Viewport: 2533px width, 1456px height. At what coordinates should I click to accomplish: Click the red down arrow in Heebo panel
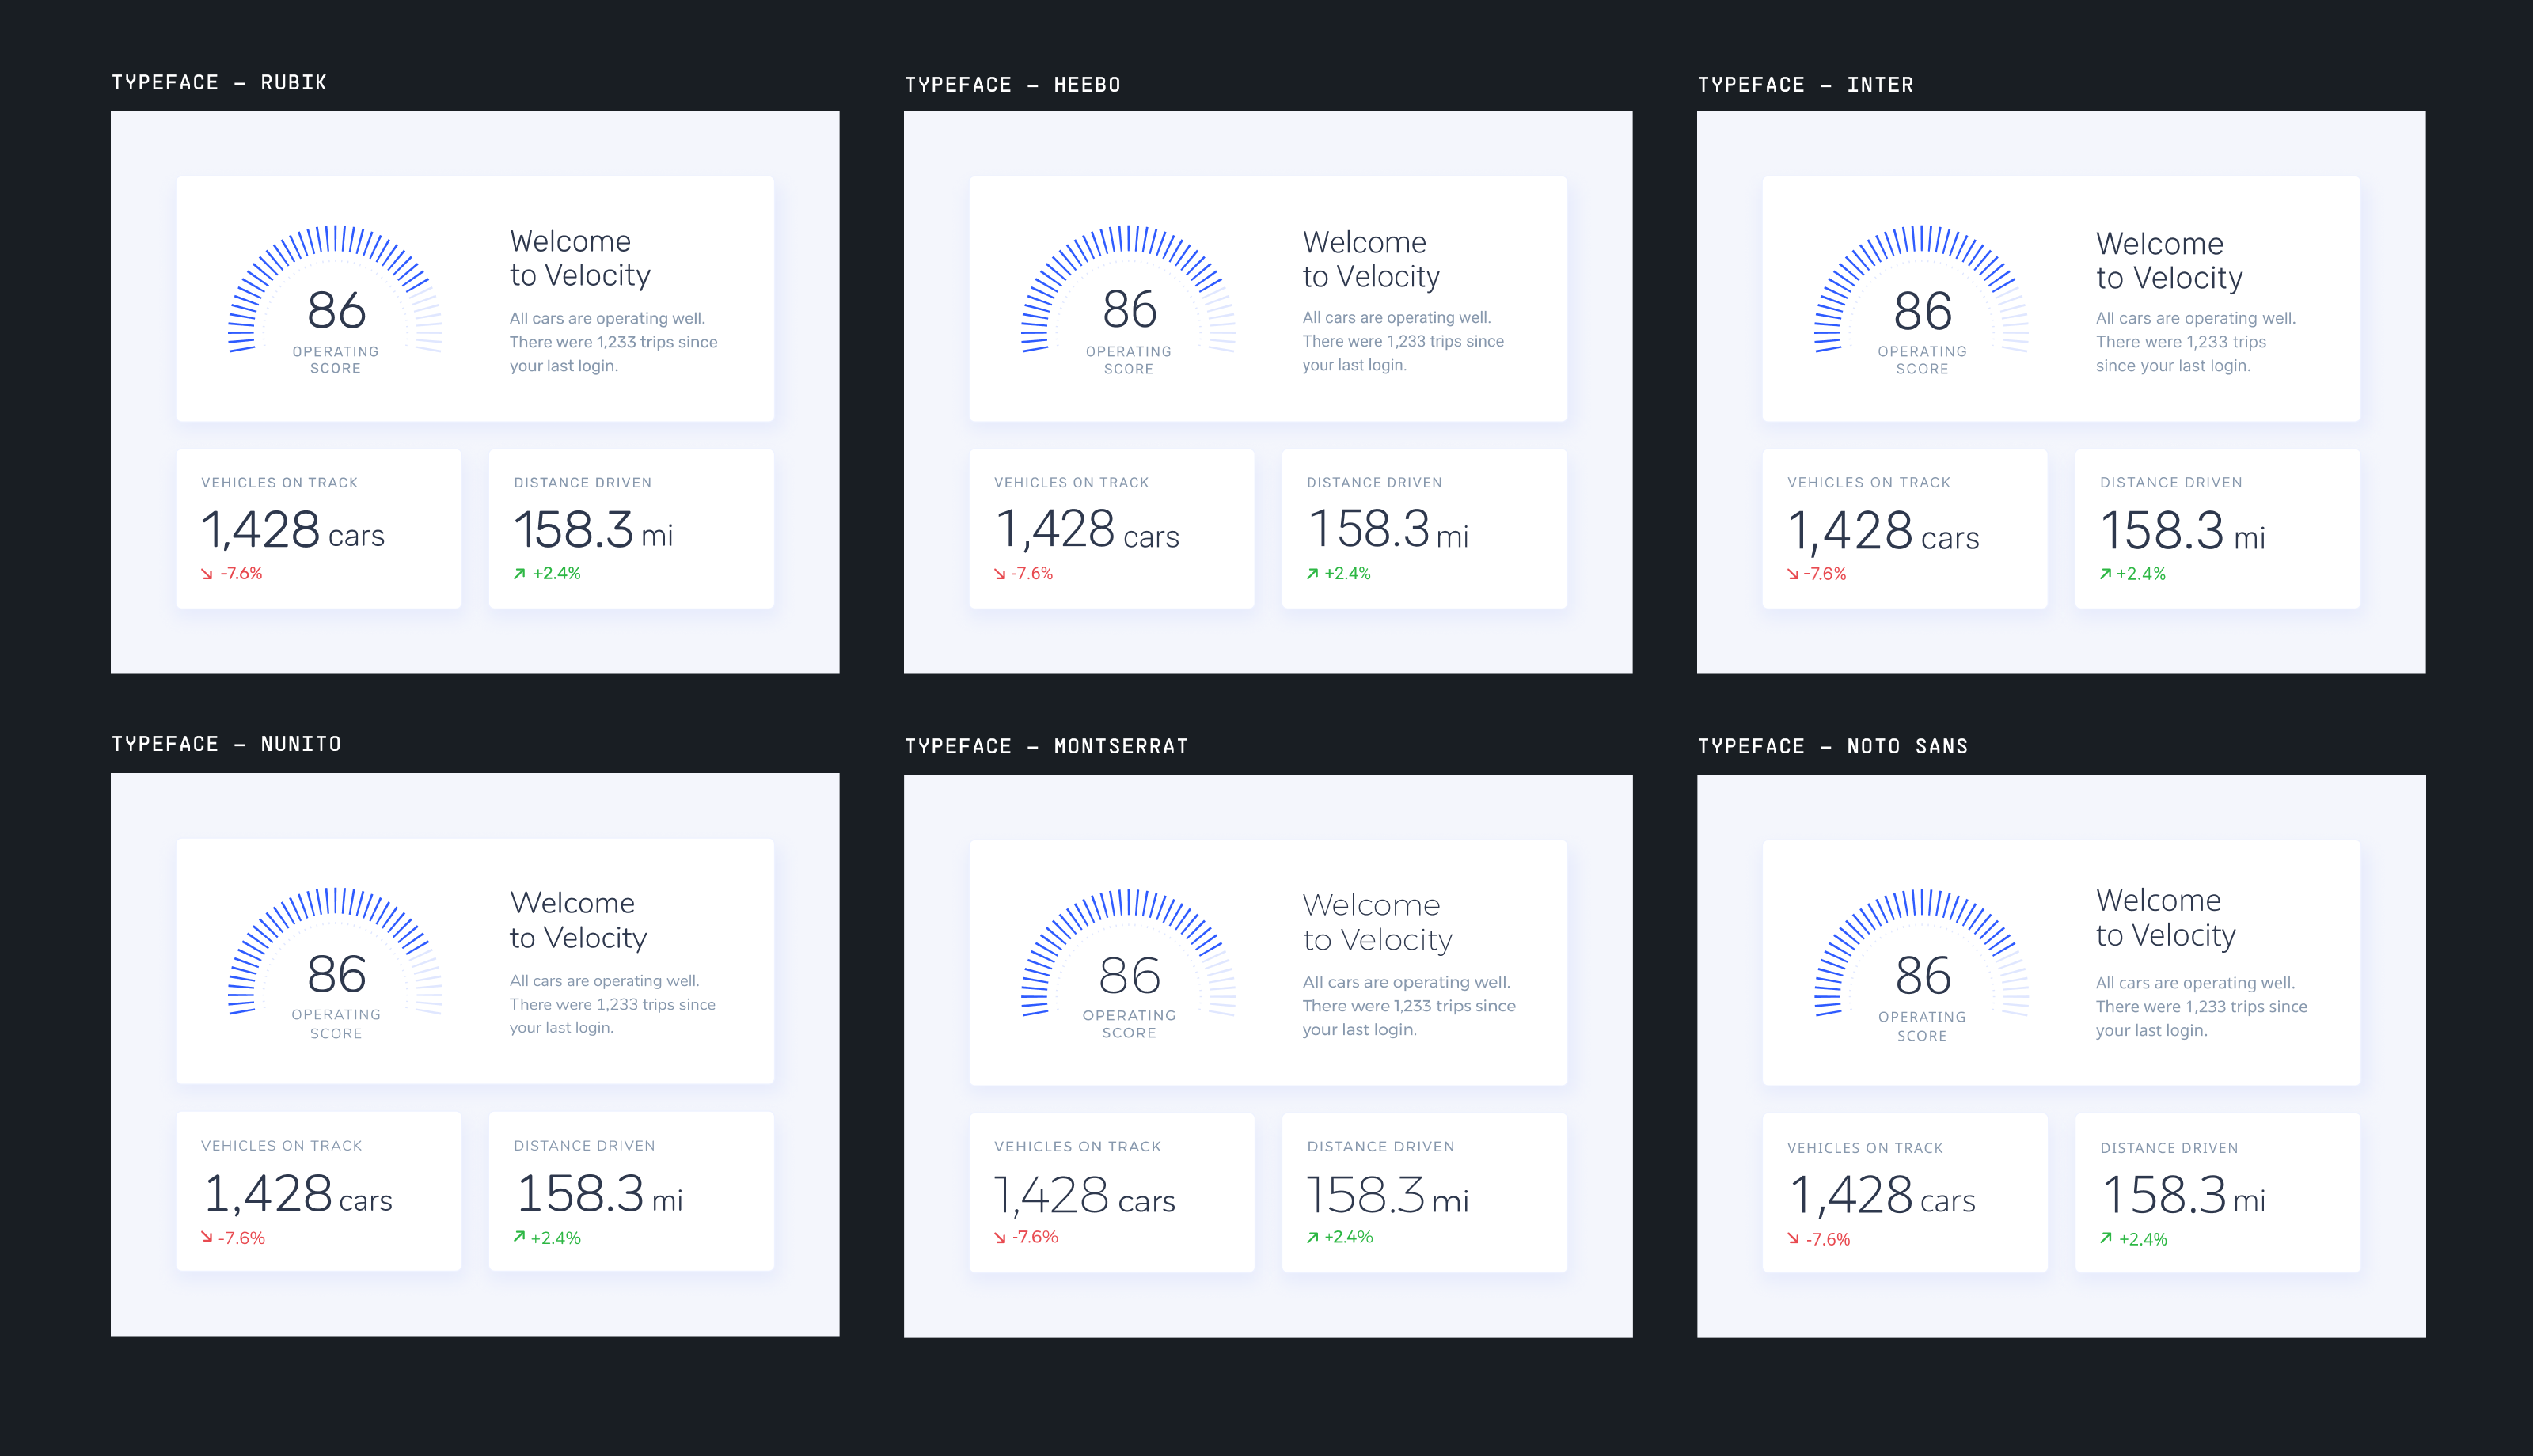(1000, 574)
